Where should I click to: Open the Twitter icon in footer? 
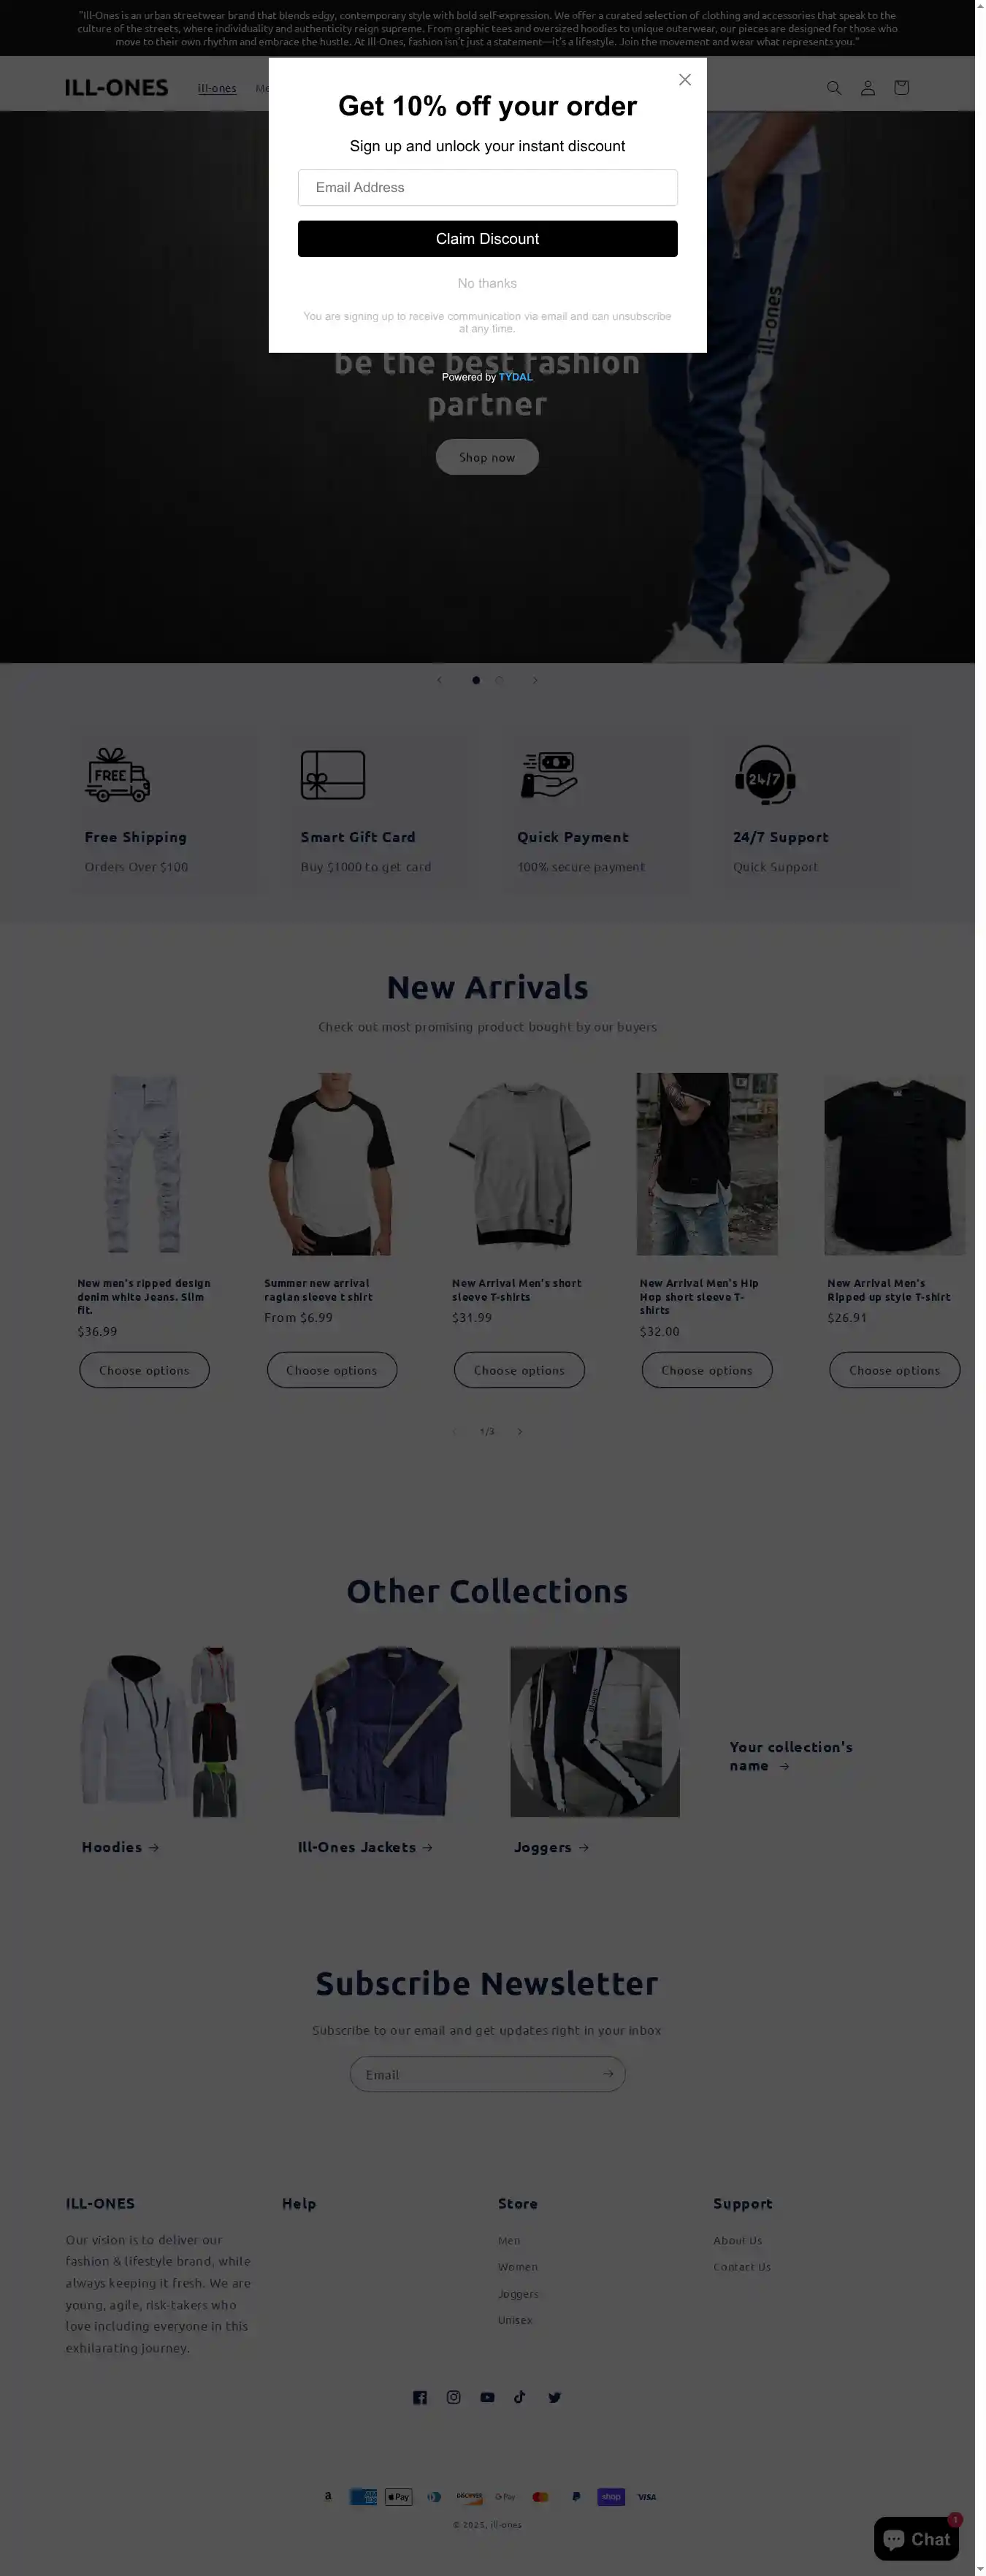[x=555, y=2397]
